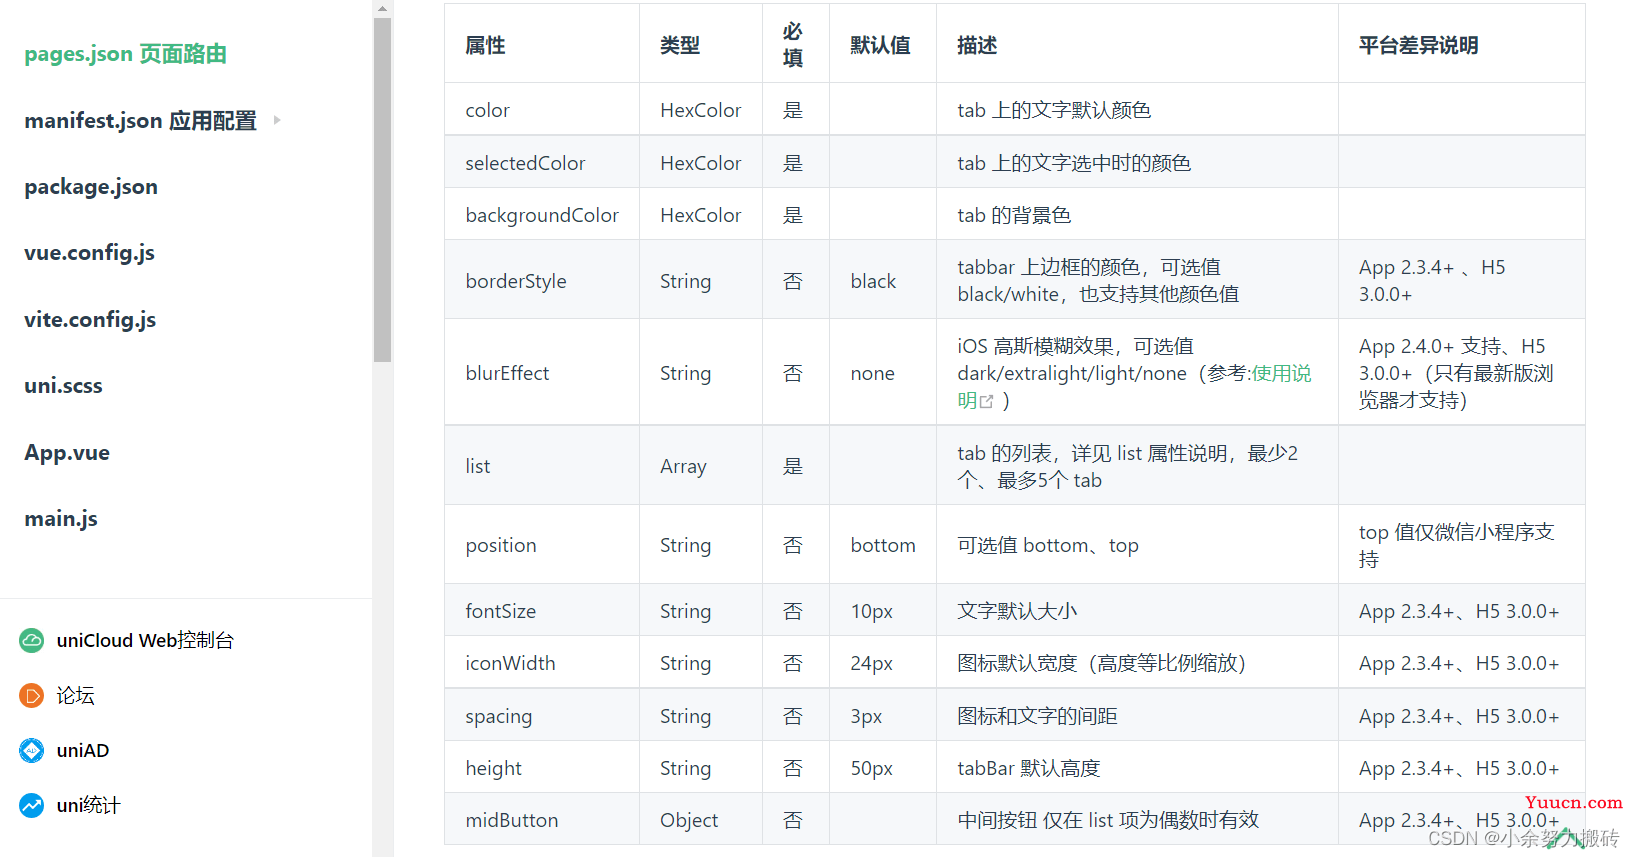Click the sidebar scrollbar up arrow
The image size is (1635, 857).
[x=382, y=8]
